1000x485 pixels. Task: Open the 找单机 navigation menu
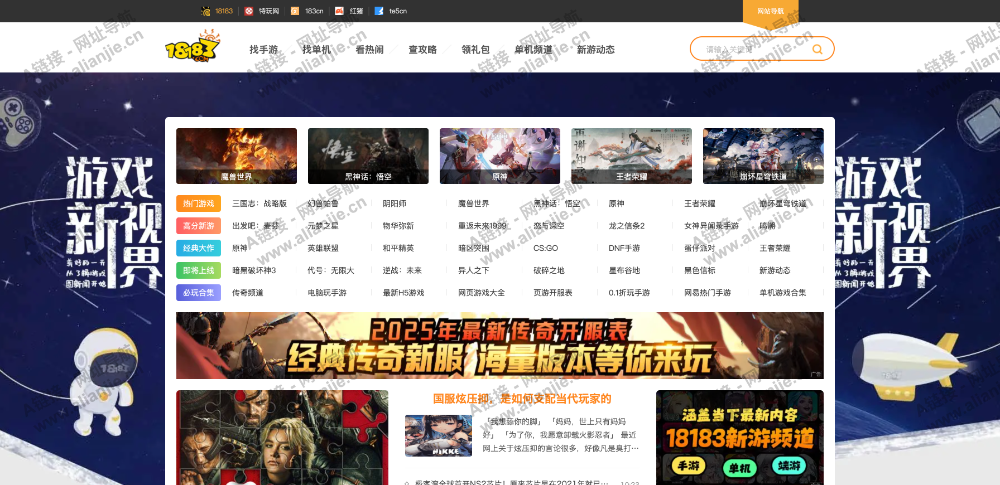[316, 50]
